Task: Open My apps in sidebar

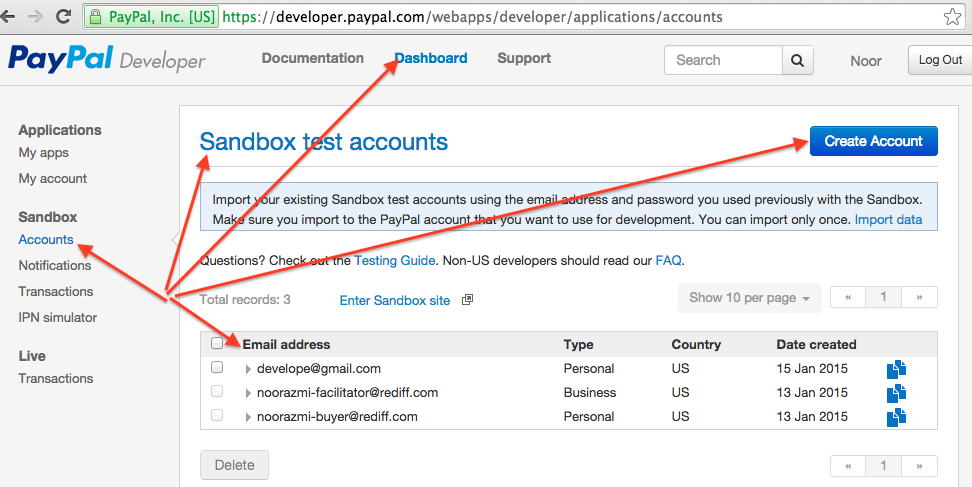Action: 43,153
